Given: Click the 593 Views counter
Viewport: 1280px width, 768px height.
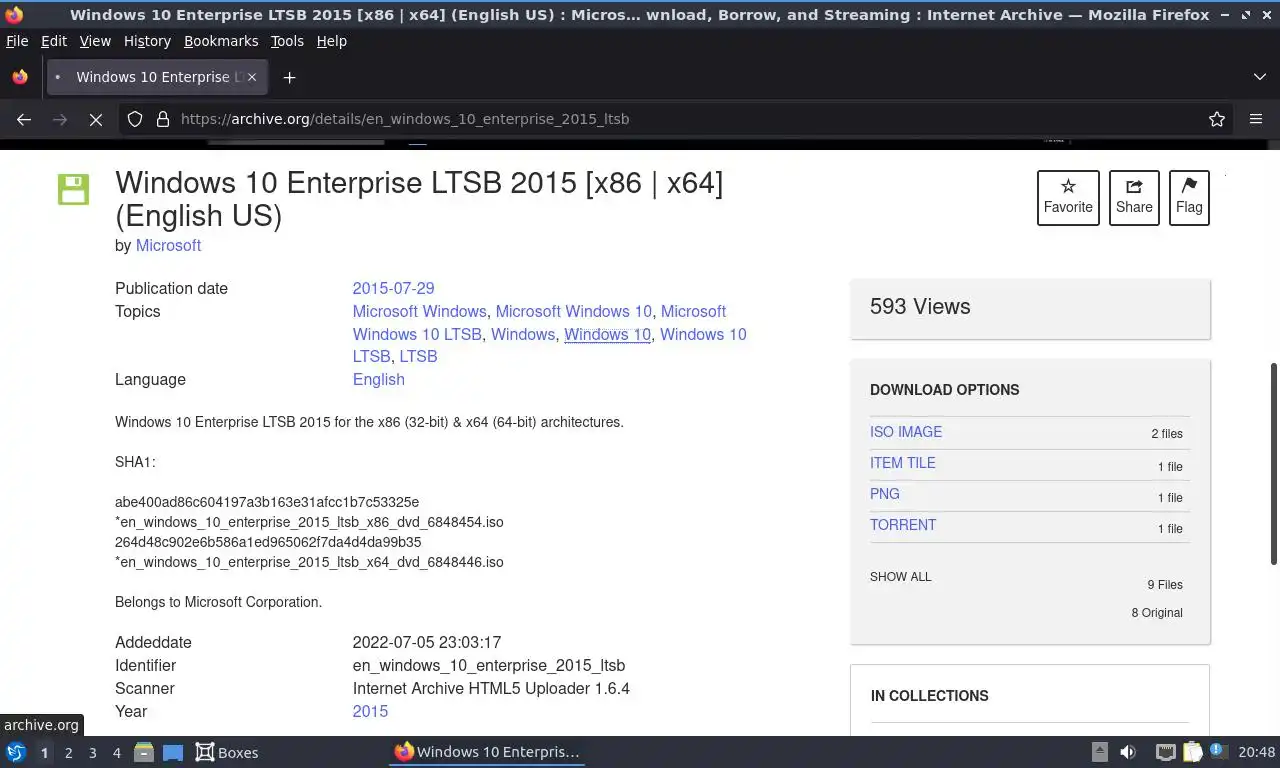Looking at the screenshot, I should [920, 307].
